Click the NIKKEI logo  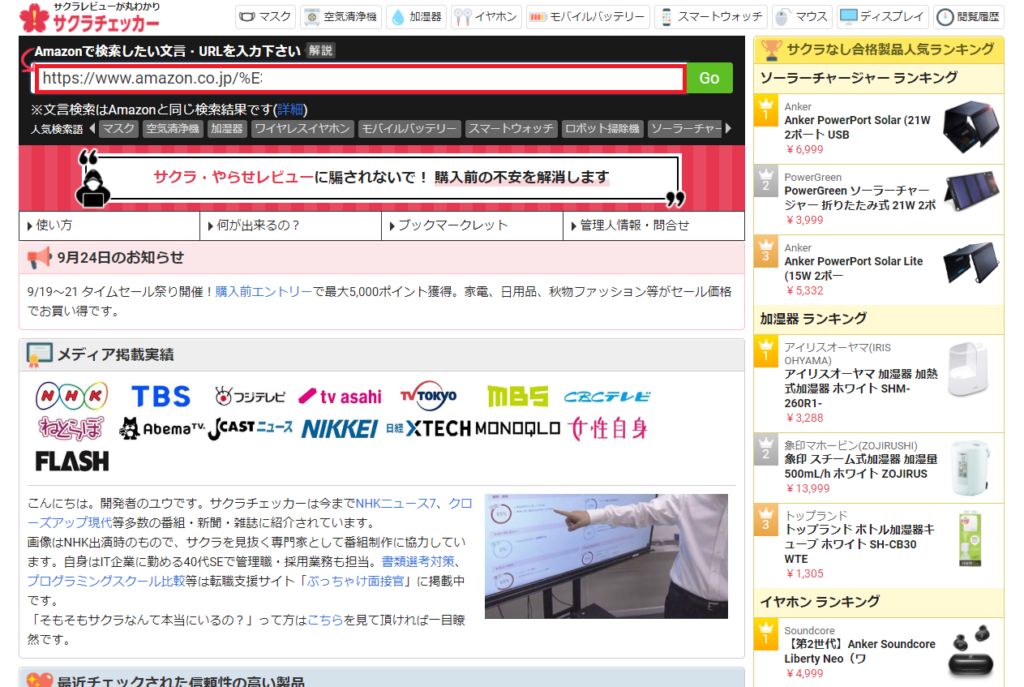point(340,429)
